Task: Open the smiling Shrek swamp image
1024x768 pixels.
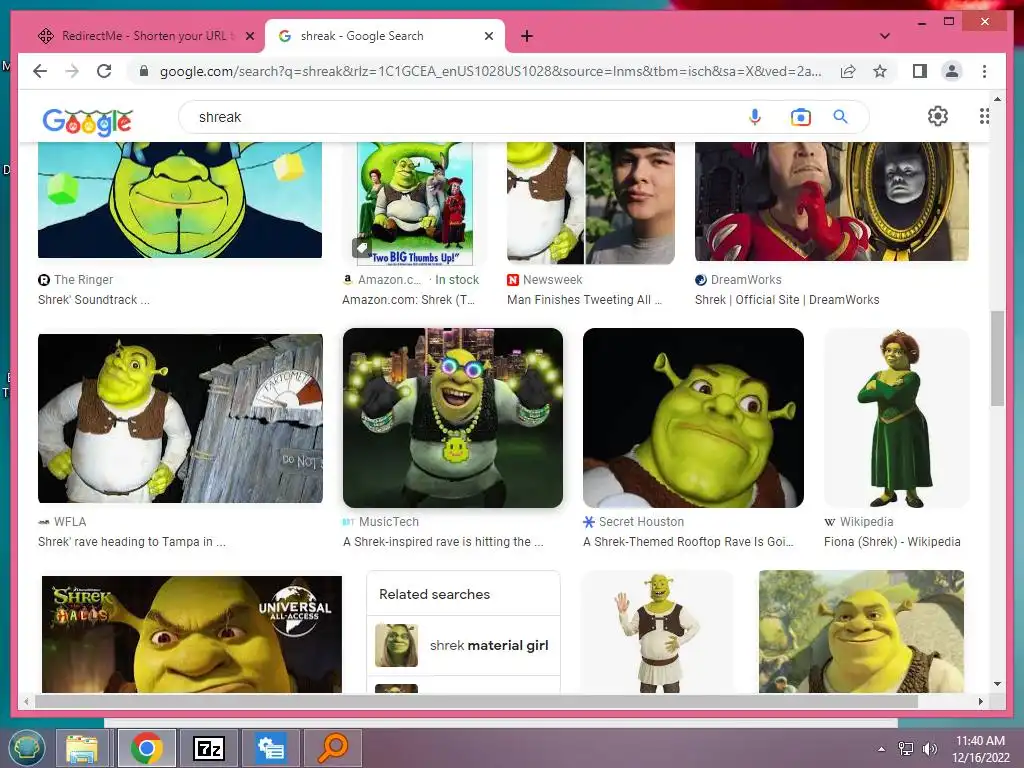Action: (861, 632)
